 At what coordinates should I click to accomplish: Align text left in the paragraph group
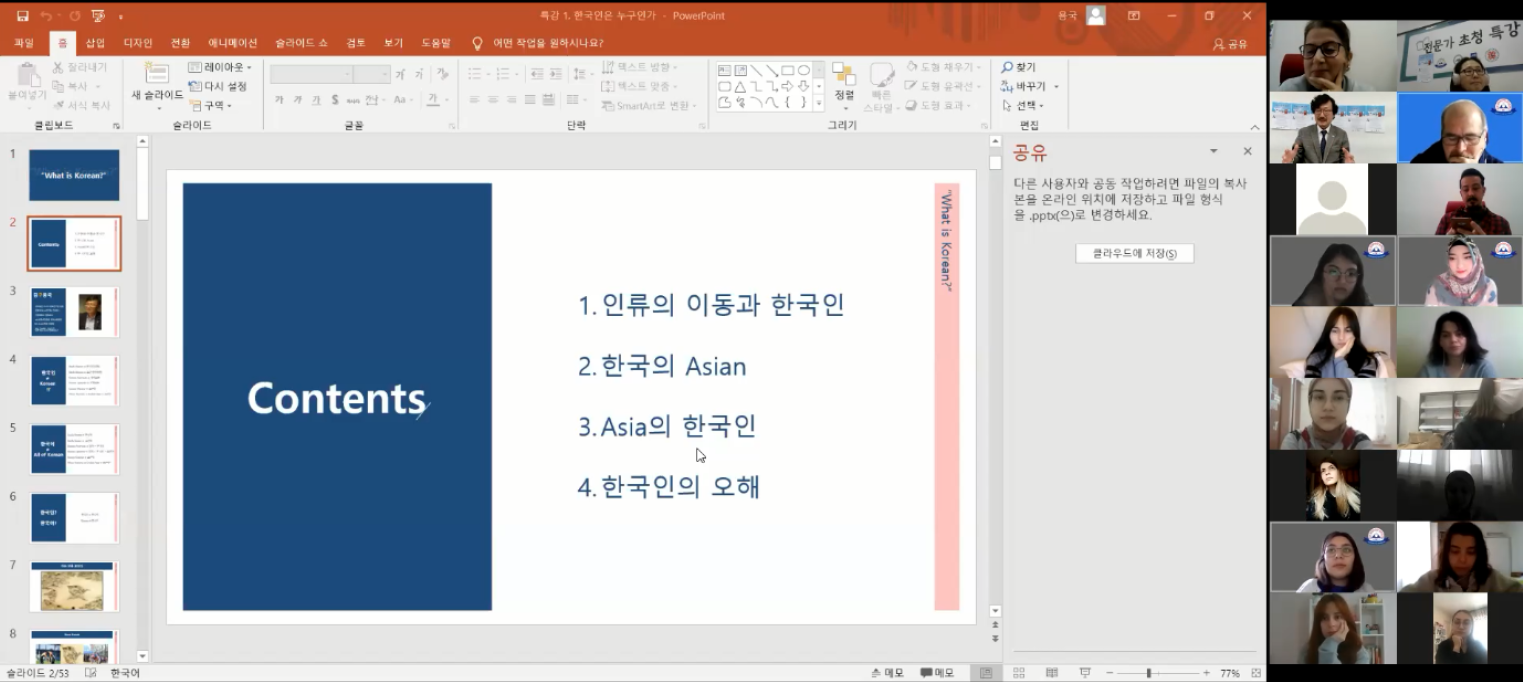click(x=474, y=100)
